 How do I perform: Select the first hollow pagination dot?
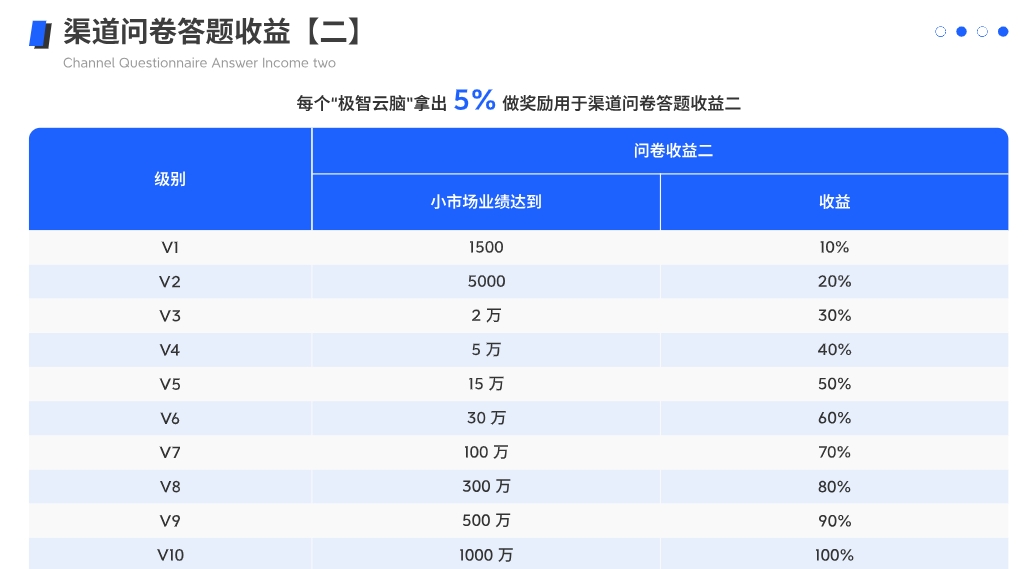point(940,32)
